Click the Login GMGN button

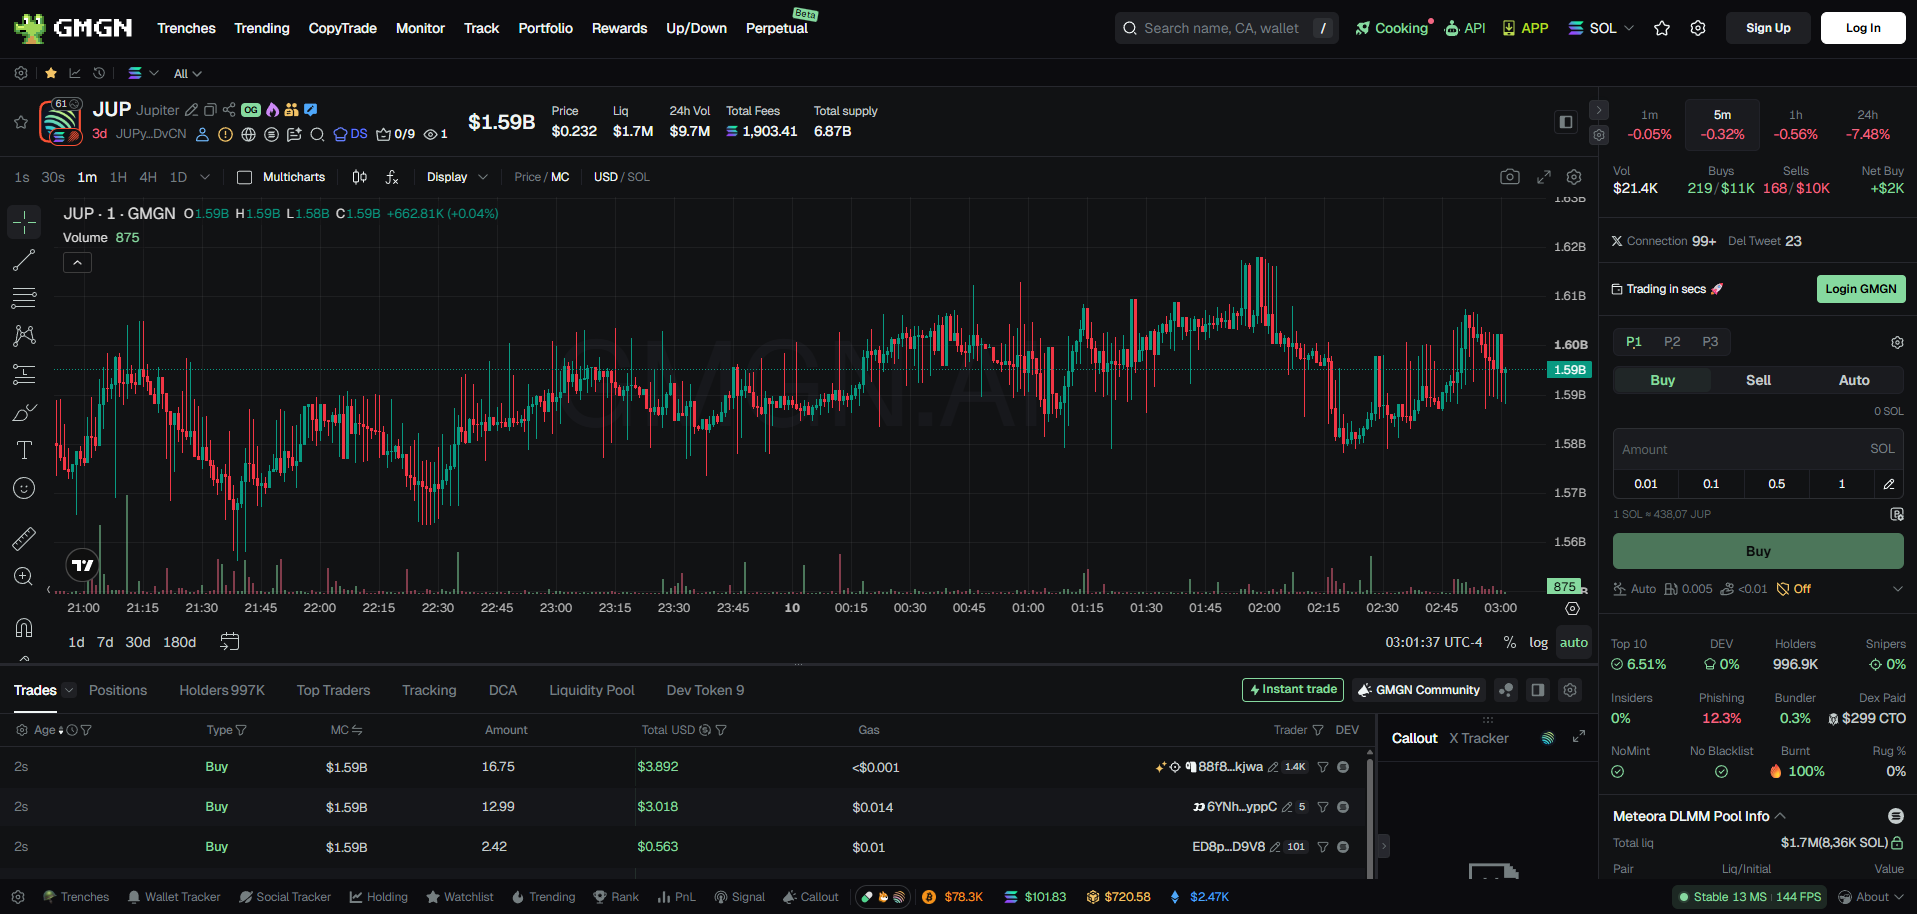click(x=1861, y=289)
